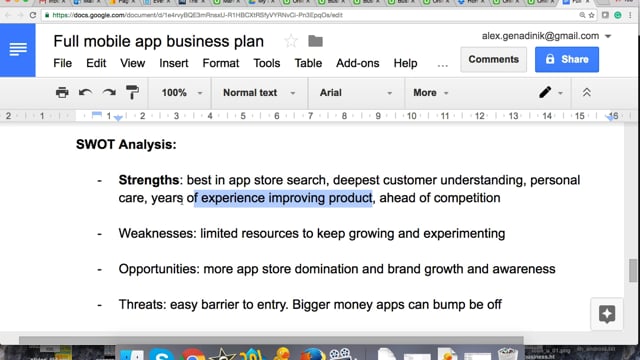Open the Table menu

point(308,63)
